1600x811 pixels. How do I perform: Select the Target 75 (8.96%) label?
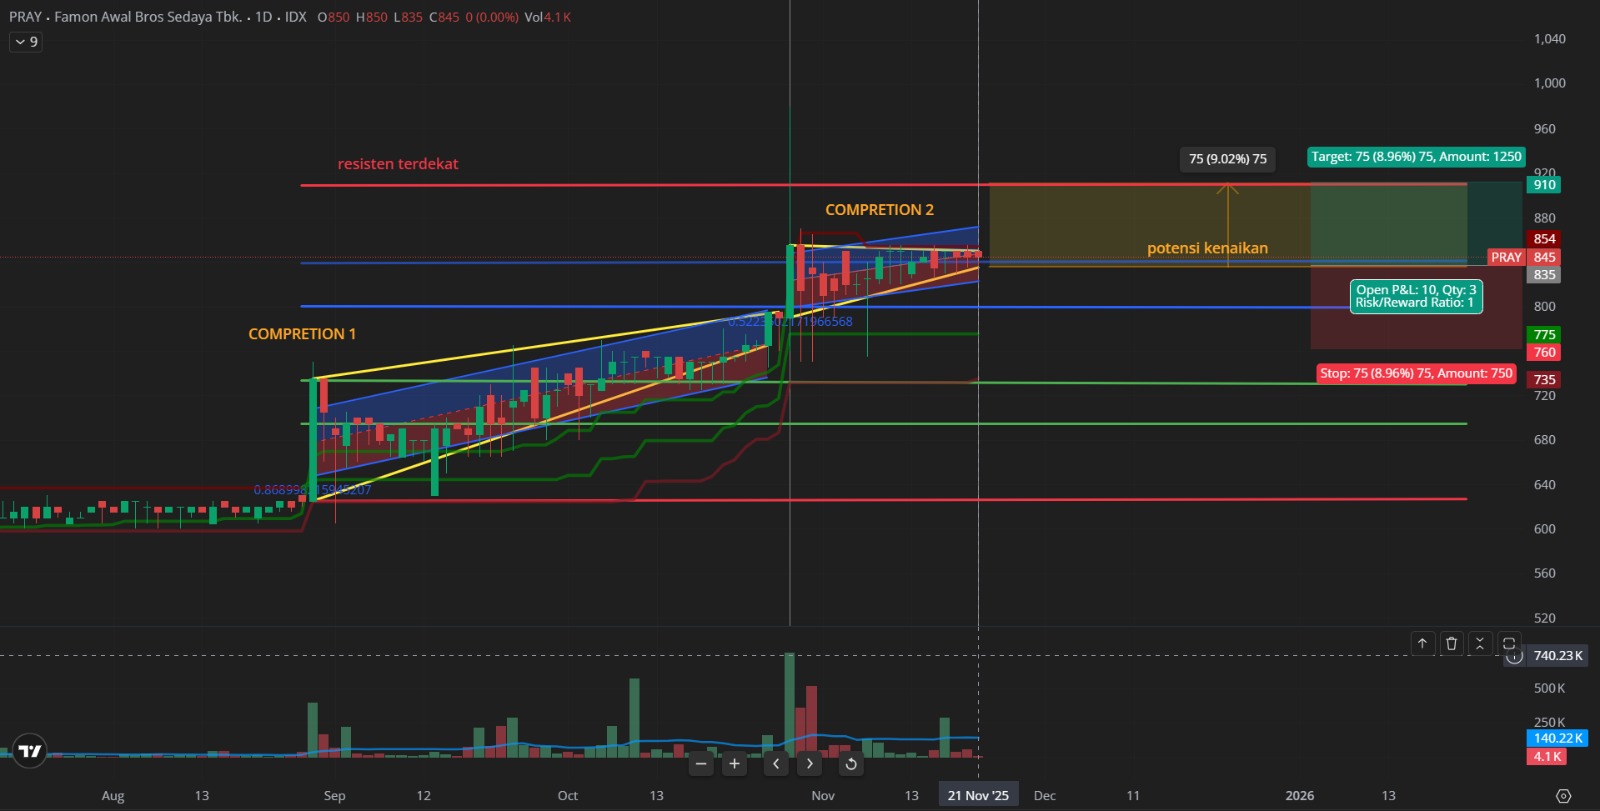coord(1416,157)
